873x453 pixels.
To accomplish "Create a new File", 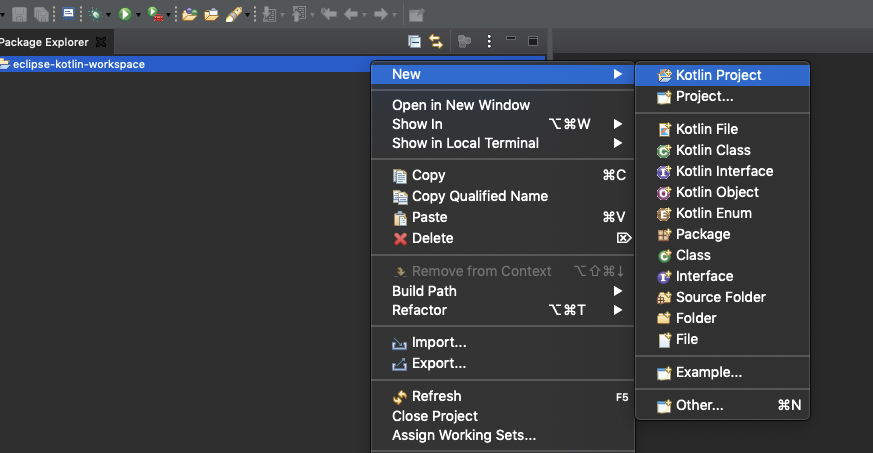I will tap(722, 339).
